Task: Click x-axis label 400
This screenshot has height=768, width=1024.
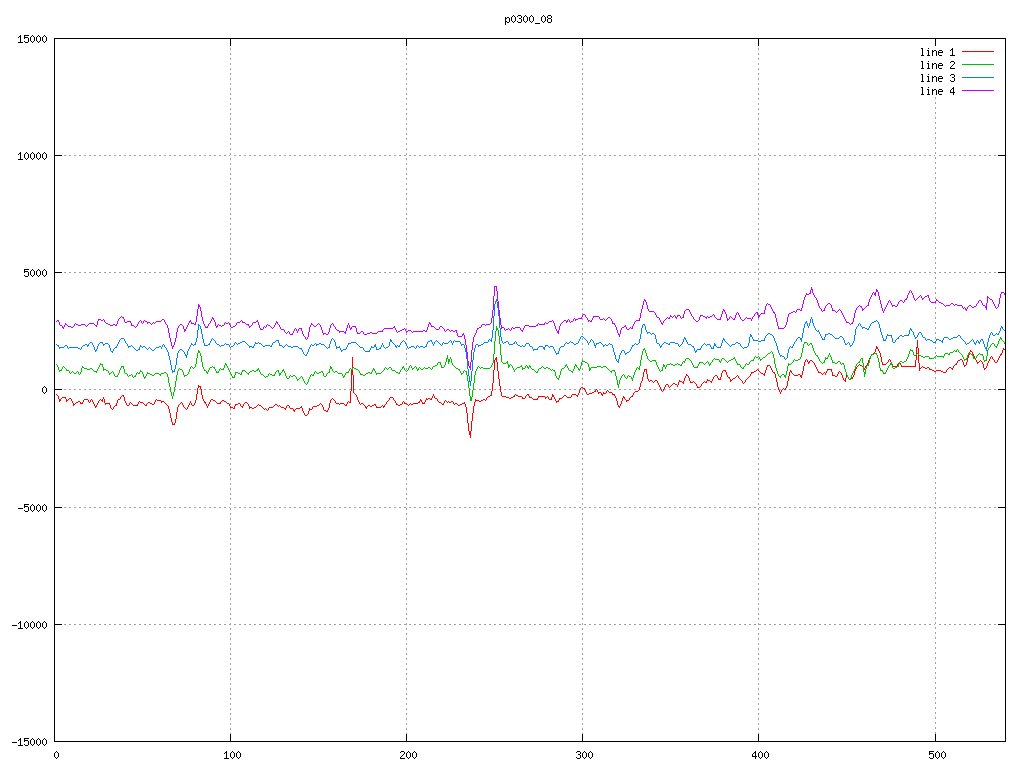Action: pos(761,756)
